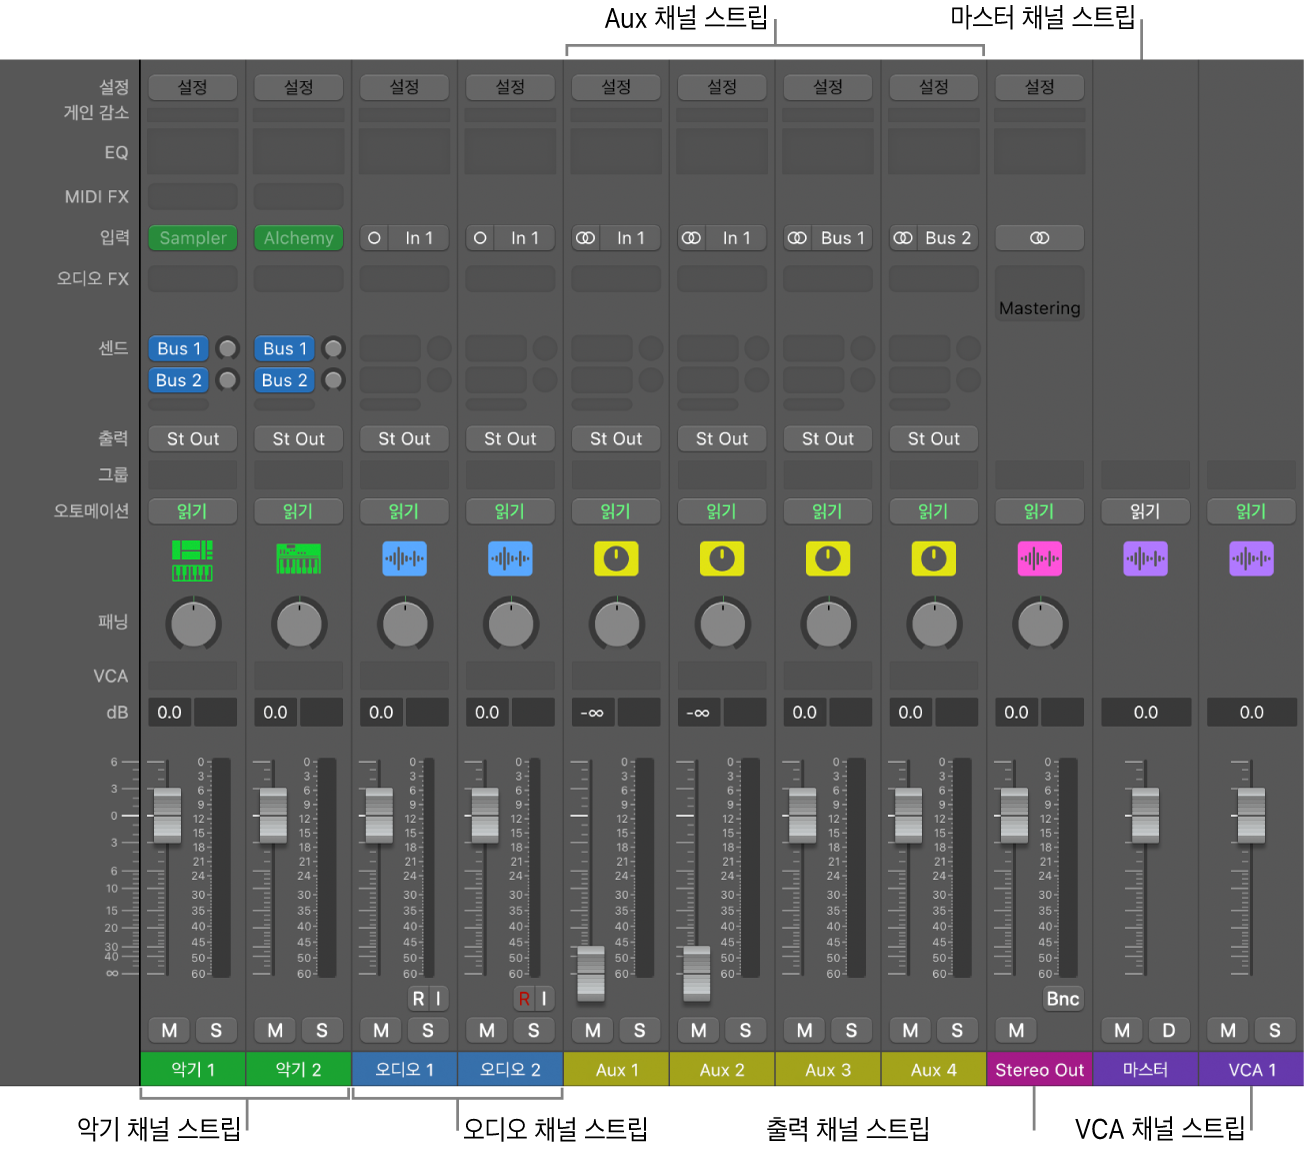
Task: Enable record on 오디오 1
Action: (418, 998)
